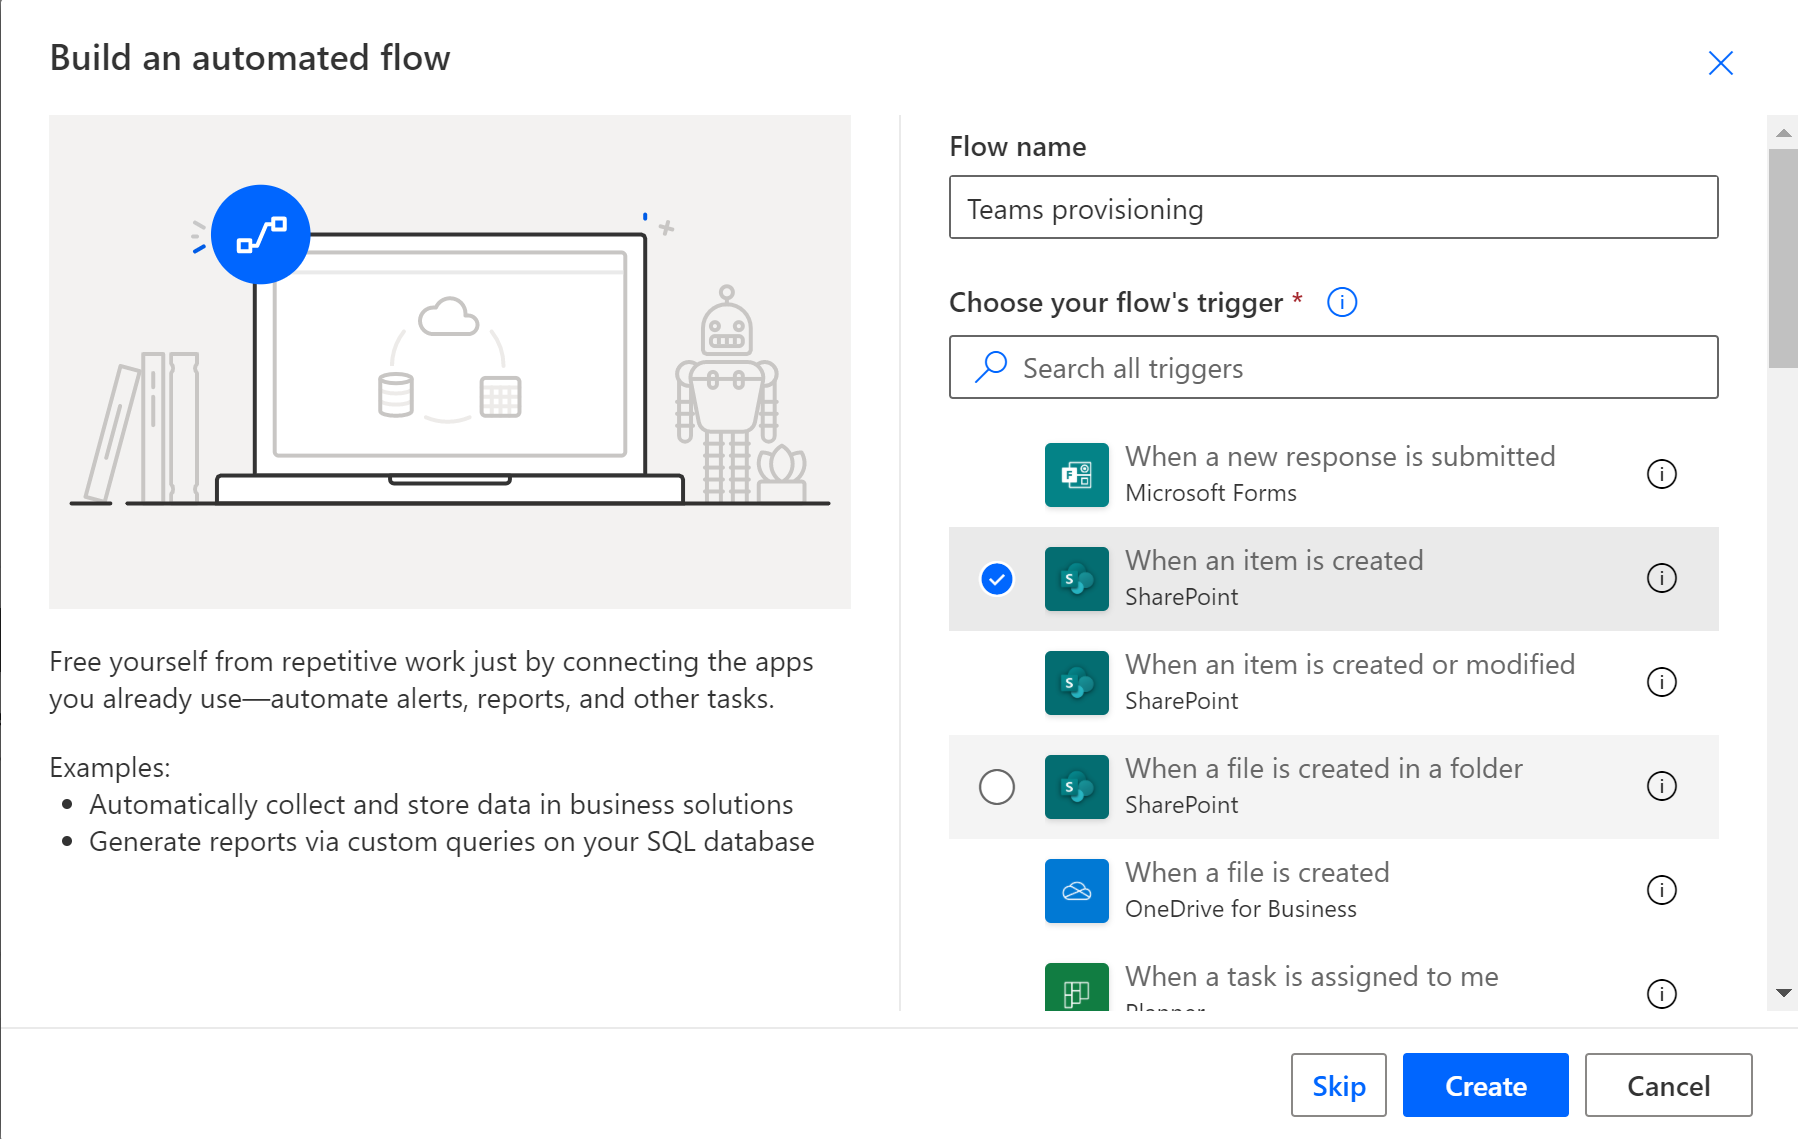Click the Skip button

pos(1338,1085)
